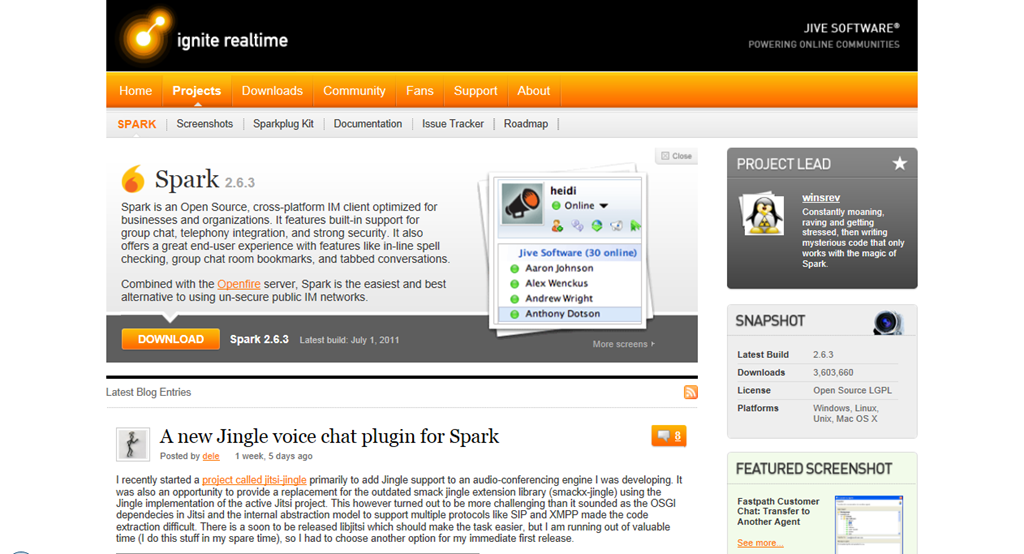Click the green globe icon under heidi
Image resolution: width=1024 pixels, height=554 pixels.
pos(597,226)
